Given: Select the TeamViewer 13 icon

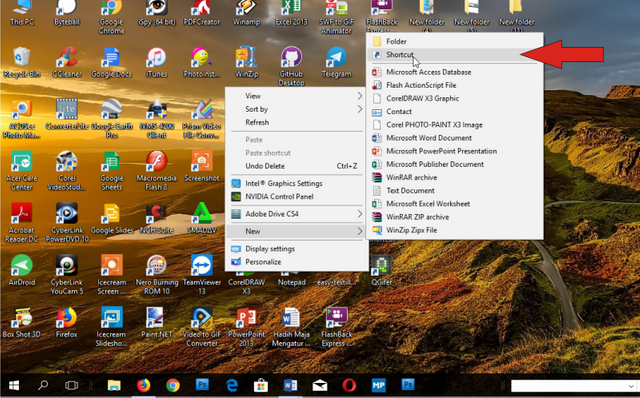Looking at the screenshot, I should coord(201,274).
